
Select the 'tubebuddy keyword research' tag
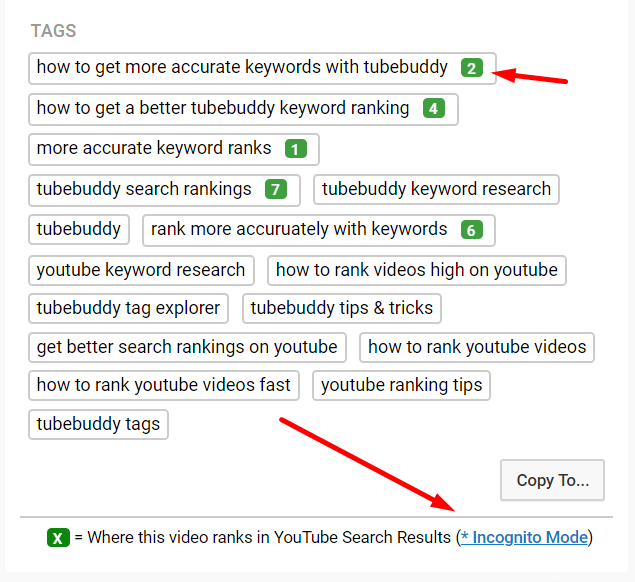click(436, 189)
